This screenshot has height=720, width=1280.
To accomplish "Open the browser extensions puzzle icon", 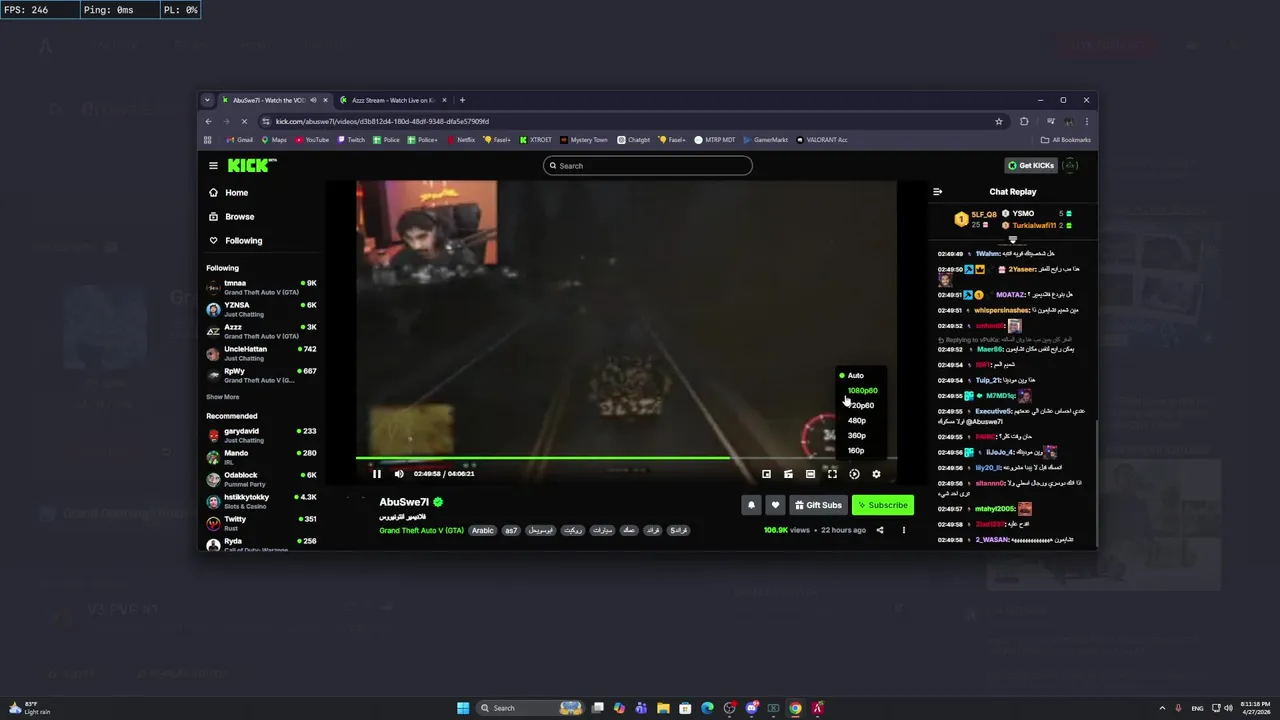I will [x=1024, y=121].
